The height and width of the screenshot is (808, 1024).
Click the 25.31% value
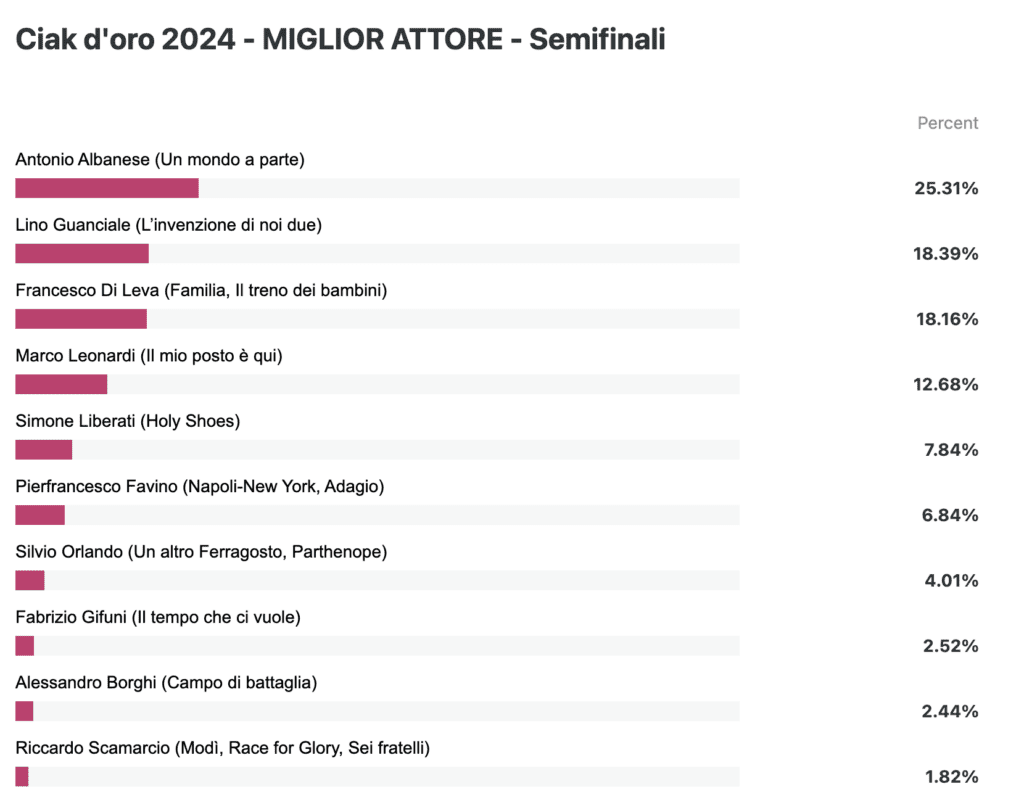pos(946,188)
